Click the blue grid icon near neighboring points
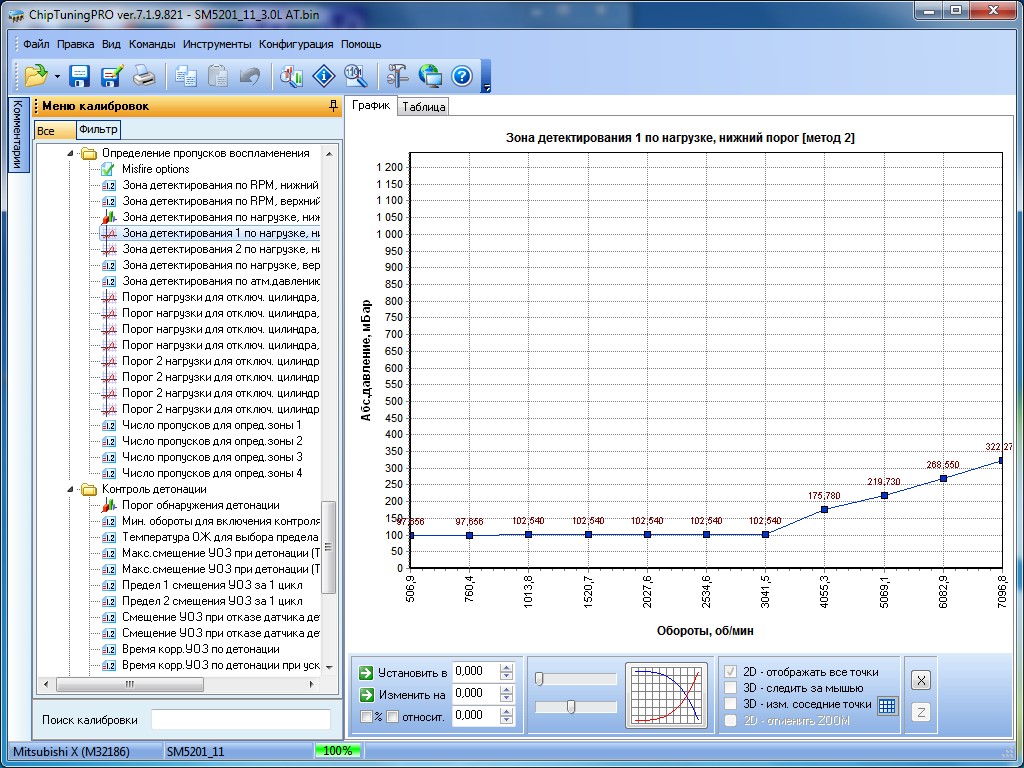 click(x=887, y=706)
